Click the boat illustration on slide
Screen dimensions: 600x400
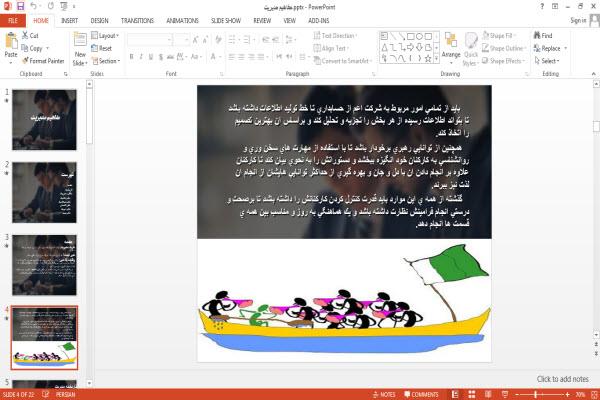(x=344, y=299)
